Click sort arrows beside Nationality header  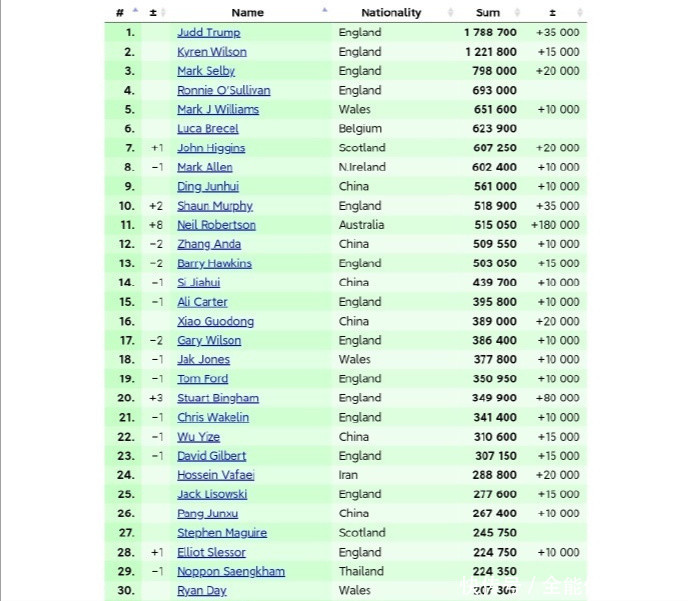click(451, 12)
